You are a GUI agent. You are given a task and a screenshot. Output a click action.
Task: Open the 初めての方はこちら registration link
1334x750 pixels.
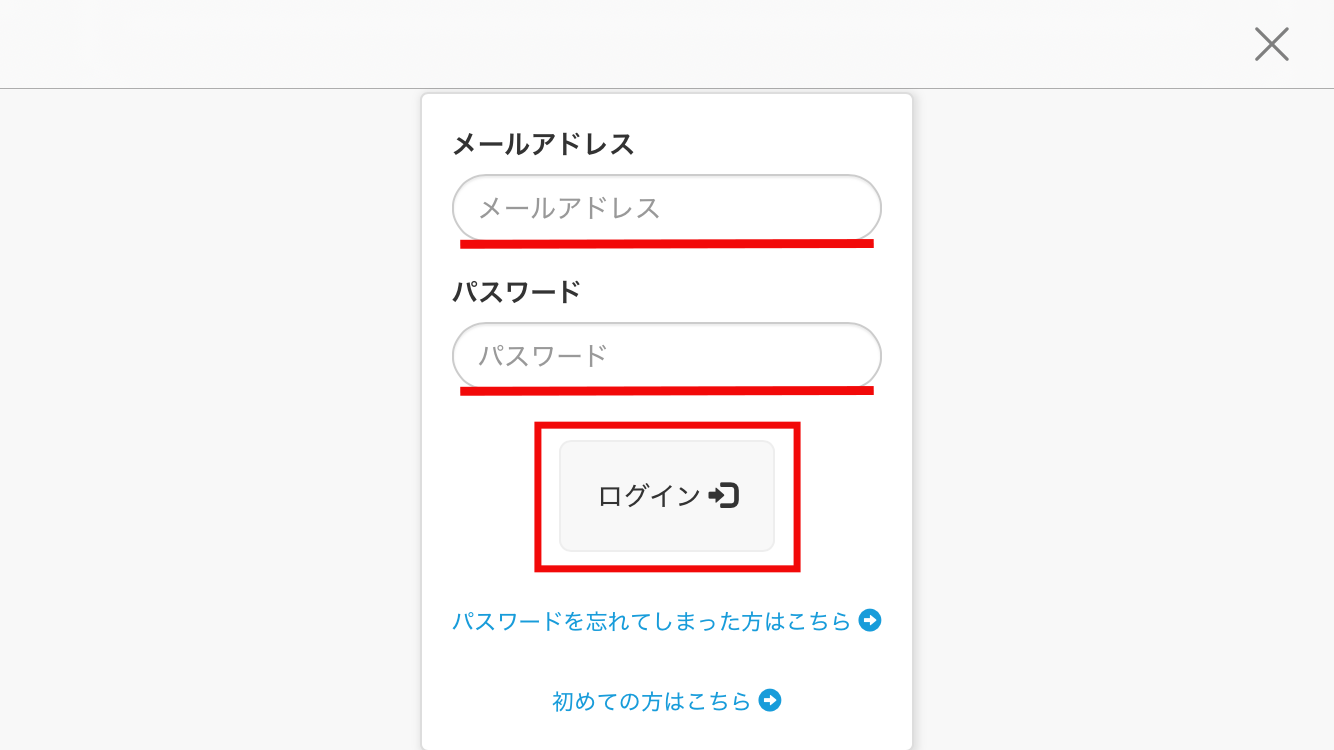pyautogui.click(x=650, y=701)
